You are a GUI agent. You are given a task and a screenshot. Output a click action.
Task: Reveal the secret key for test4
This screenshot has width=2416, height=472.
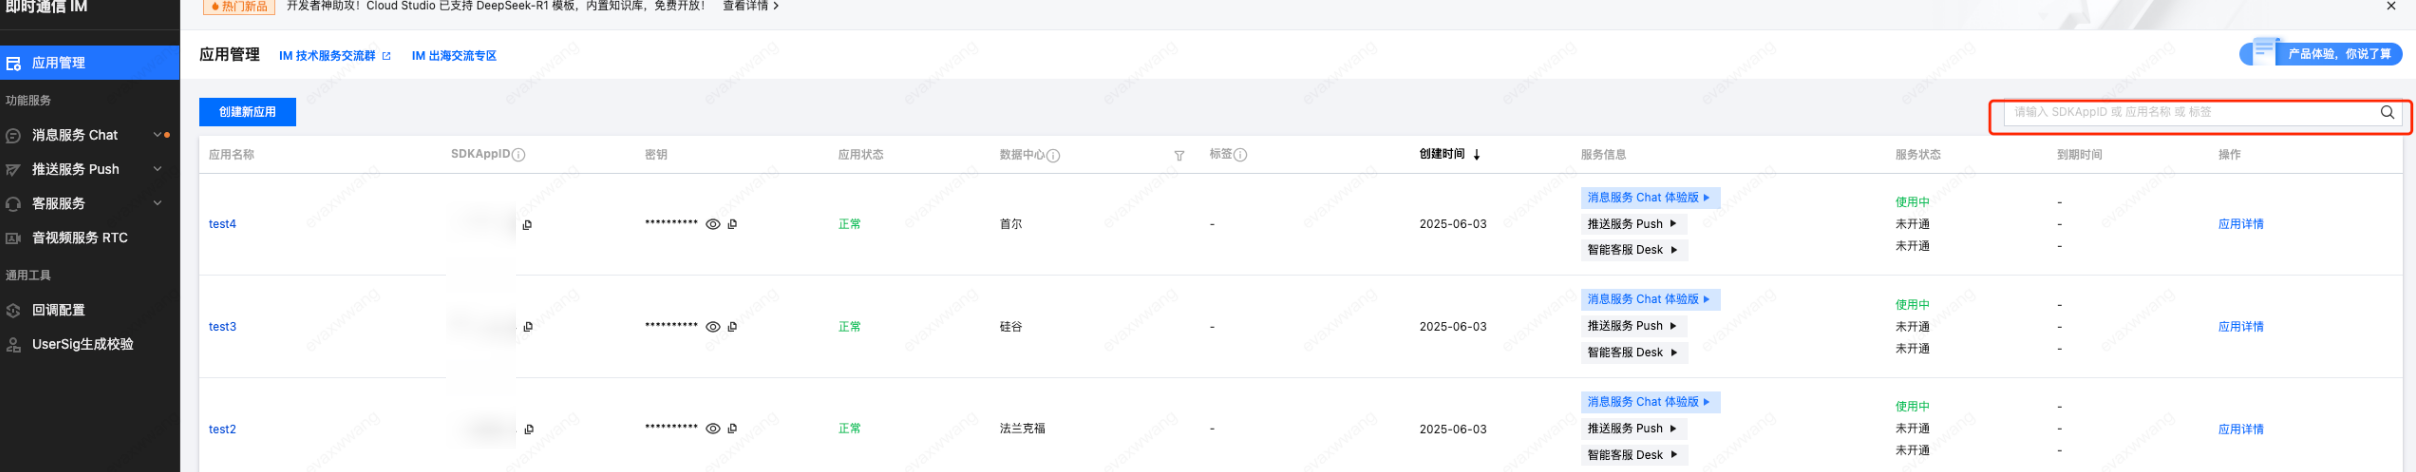point(713,225)
